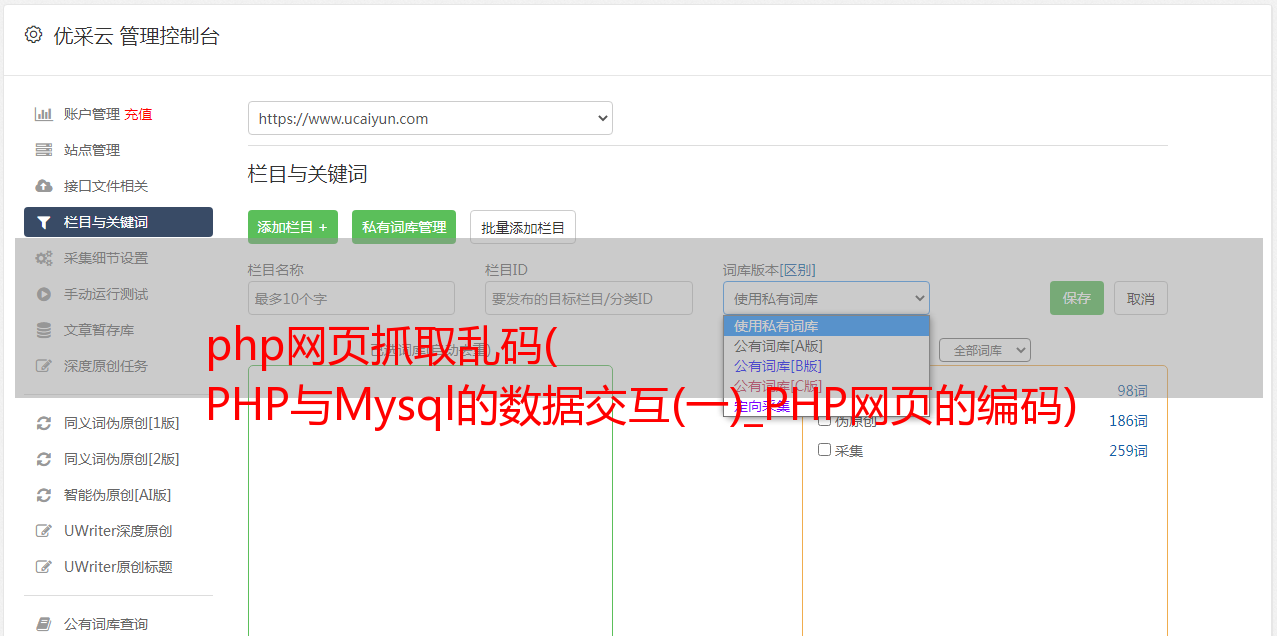Click the 私有词库管理 button
The image size is (1277, 636).
404,227
